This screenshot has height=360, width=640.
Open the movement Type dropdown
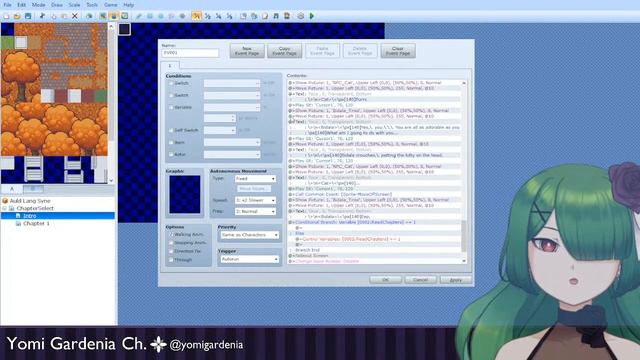[256, 179]
